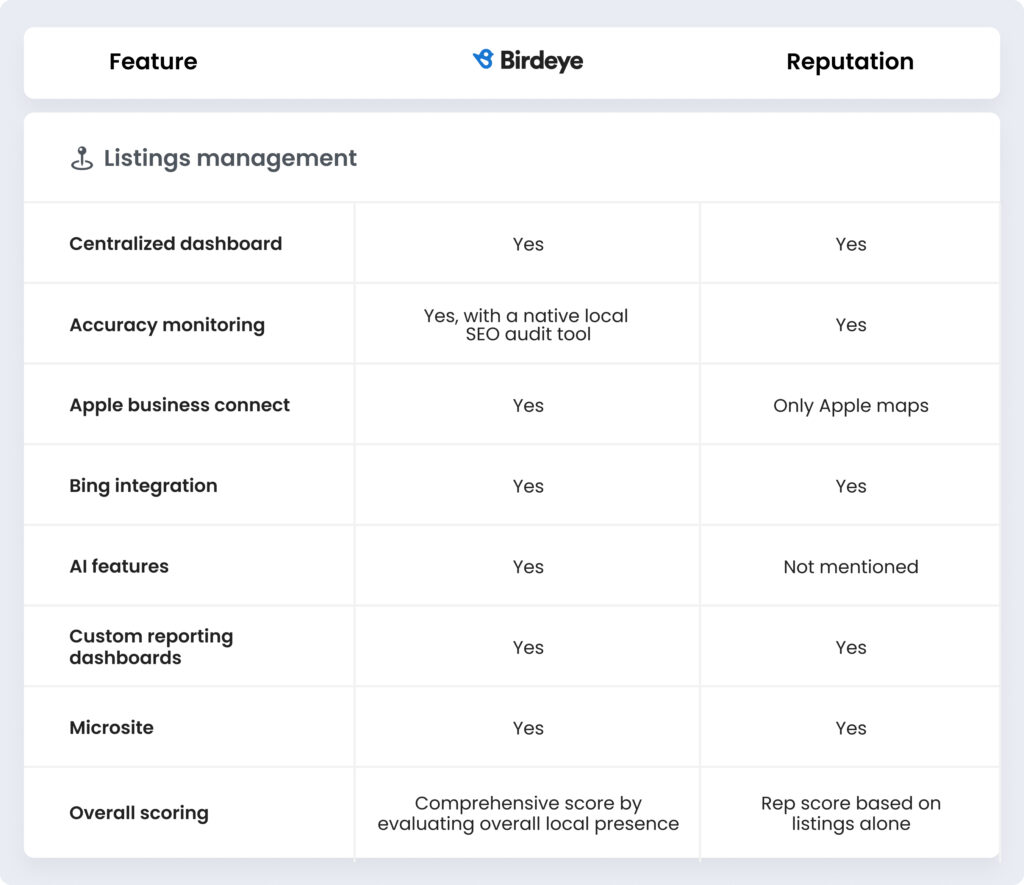Select the Reputation column header
The image size is (1024, 885).
[x=850, y=62]
